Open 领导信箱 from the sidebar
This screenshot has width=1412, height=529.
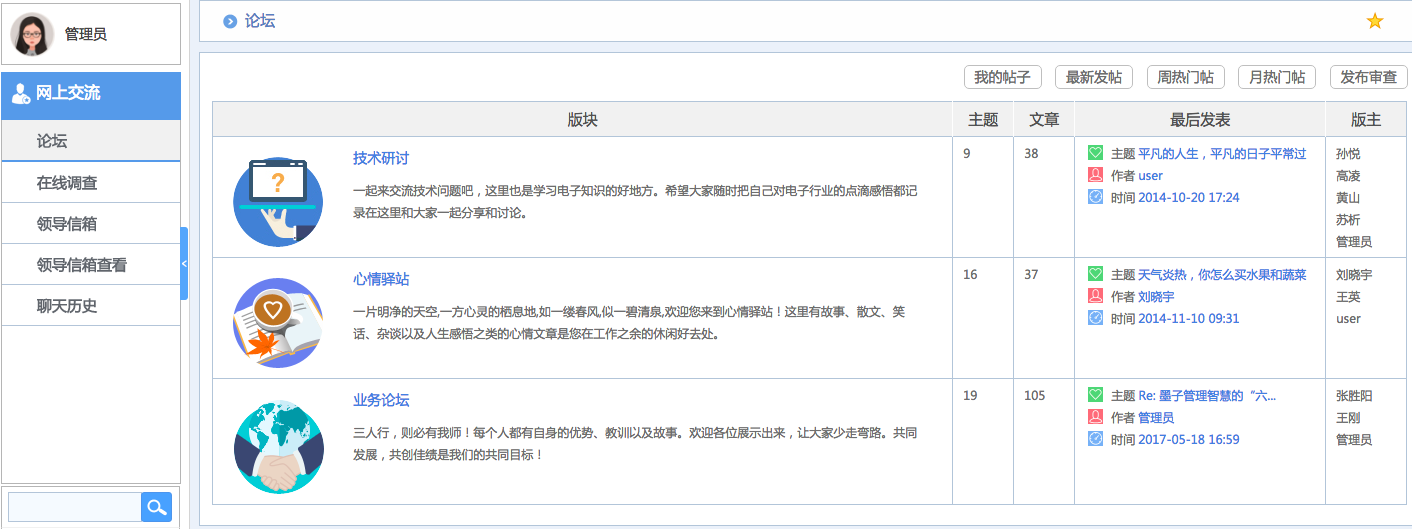[x=67, y=224]
